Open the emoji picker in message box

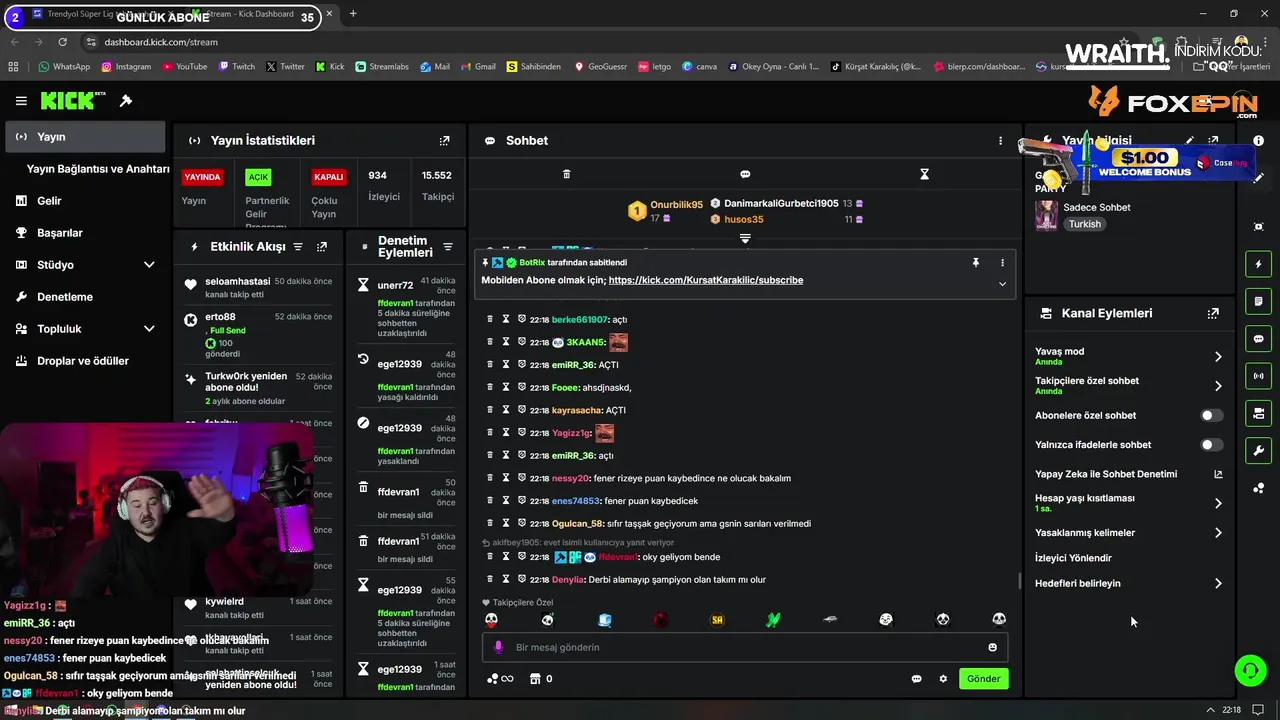pos(992,647)
